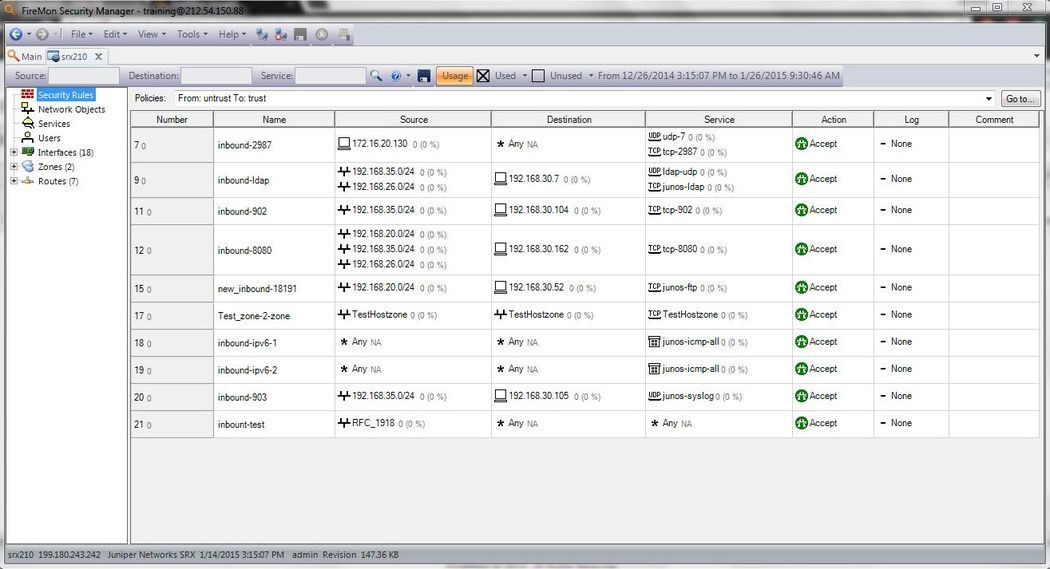Click the Forward navigation arrow icon
Screen dimensions: 1050x569
tap(42, 34)
